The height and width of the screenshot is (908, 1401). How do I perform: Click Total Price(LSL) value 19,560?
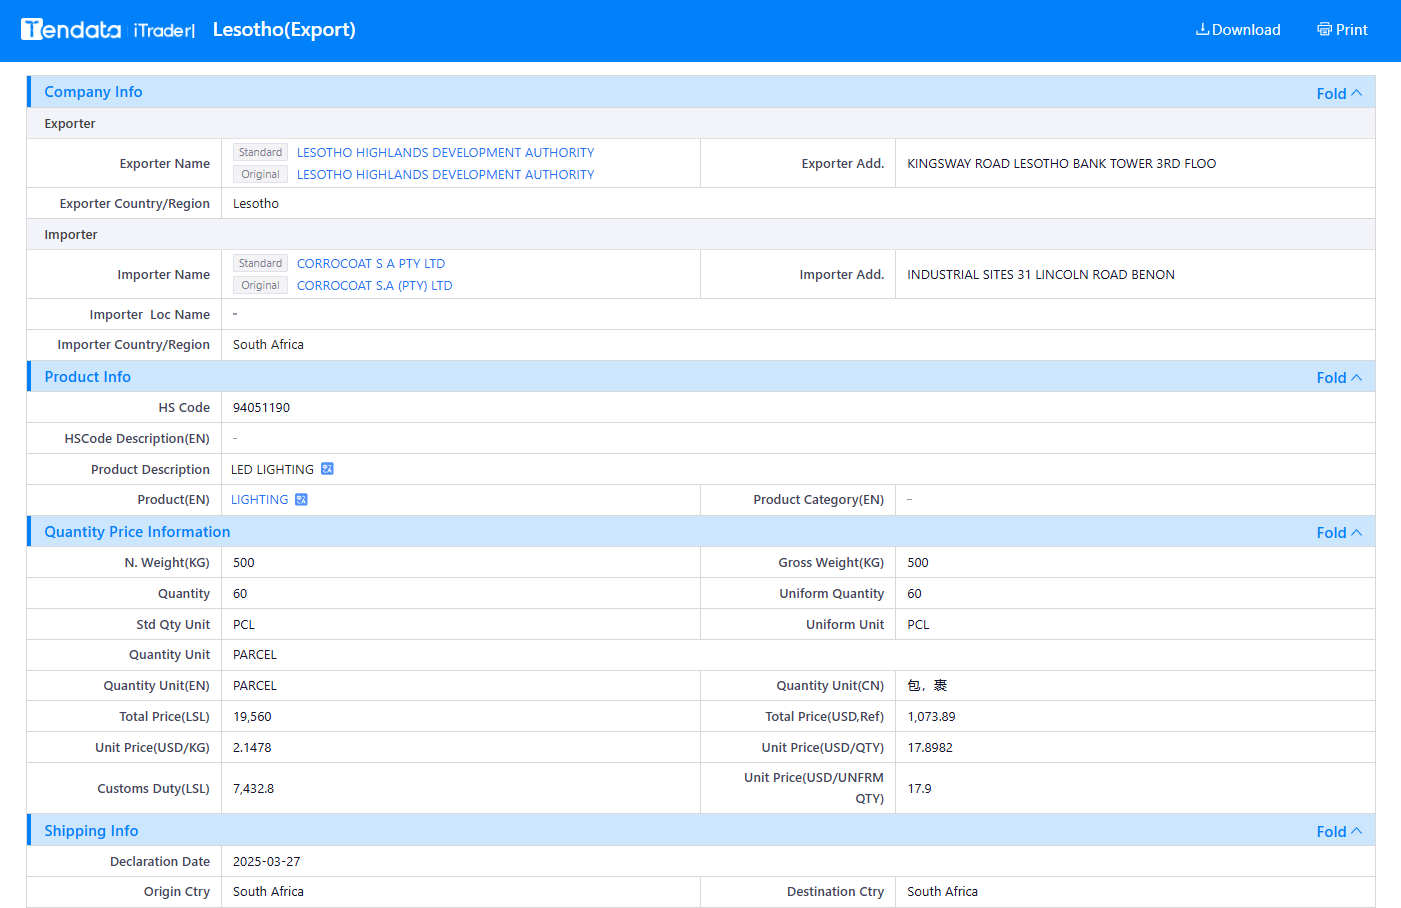(252, 716)
